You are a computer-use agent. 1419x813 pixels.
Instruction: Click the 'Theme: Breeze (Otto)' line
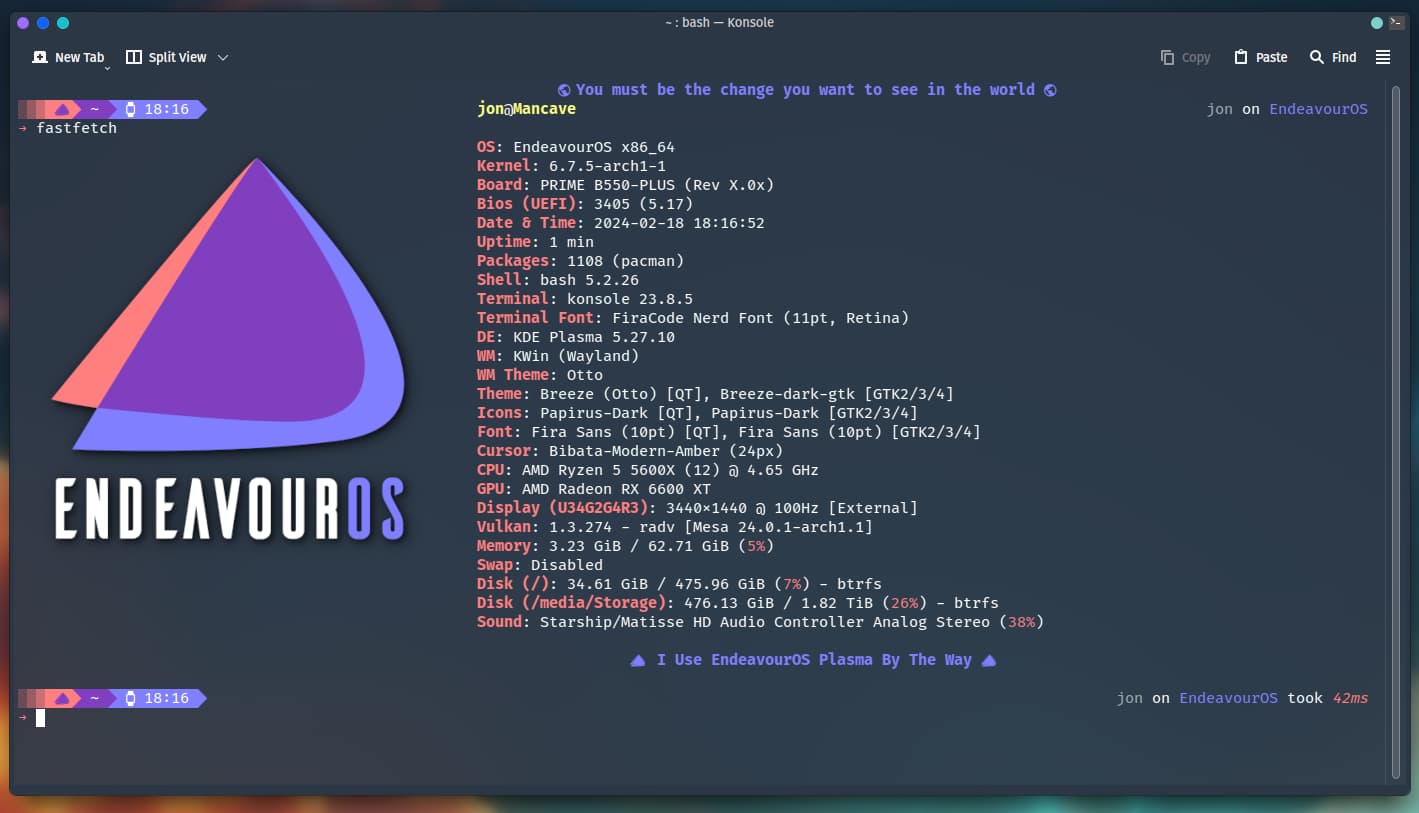[715, 394]
